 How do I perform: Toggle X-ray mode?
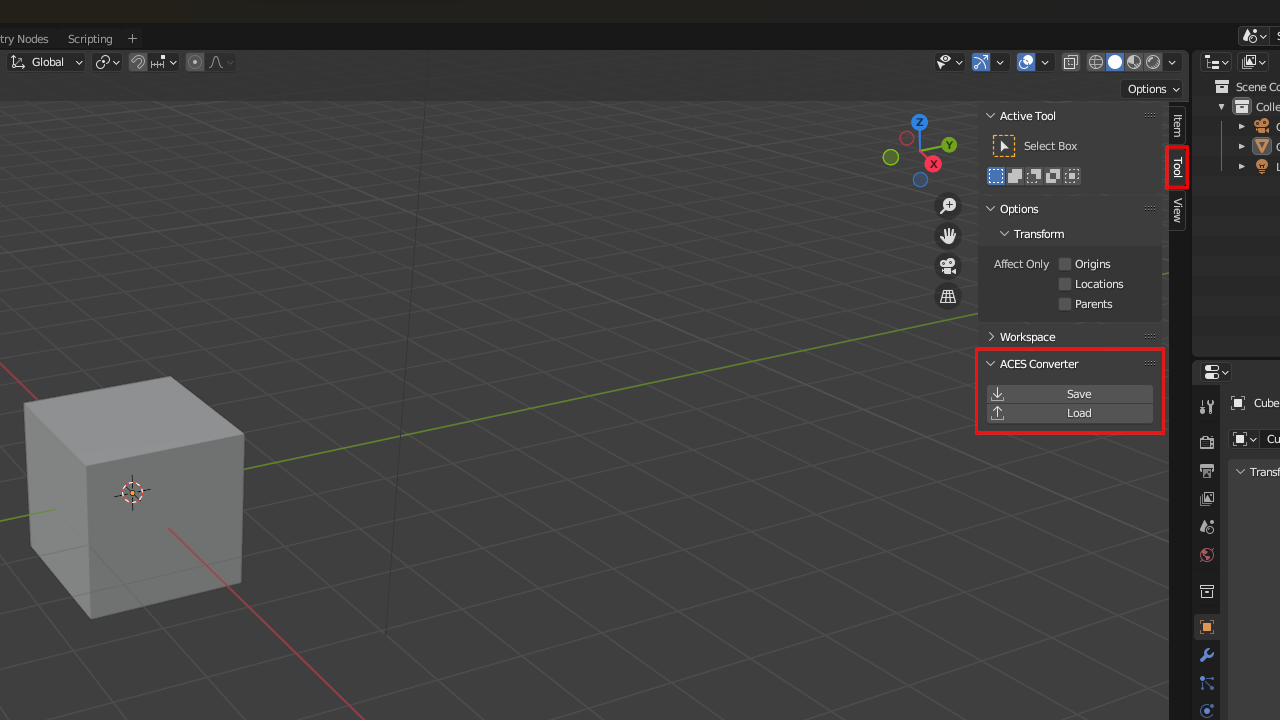tap(1071, 62)
